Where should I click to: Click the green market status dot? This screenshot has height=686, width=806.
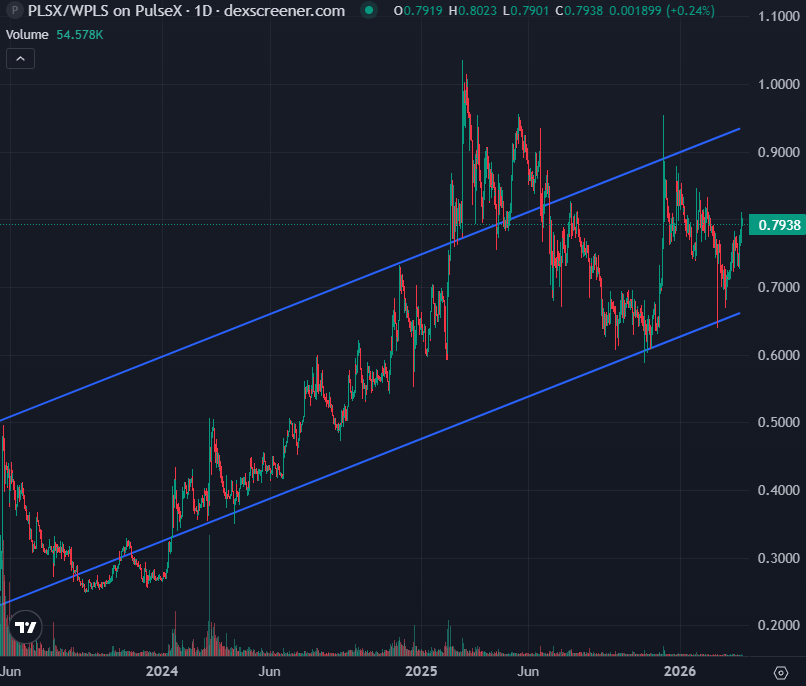click(369, 10)
